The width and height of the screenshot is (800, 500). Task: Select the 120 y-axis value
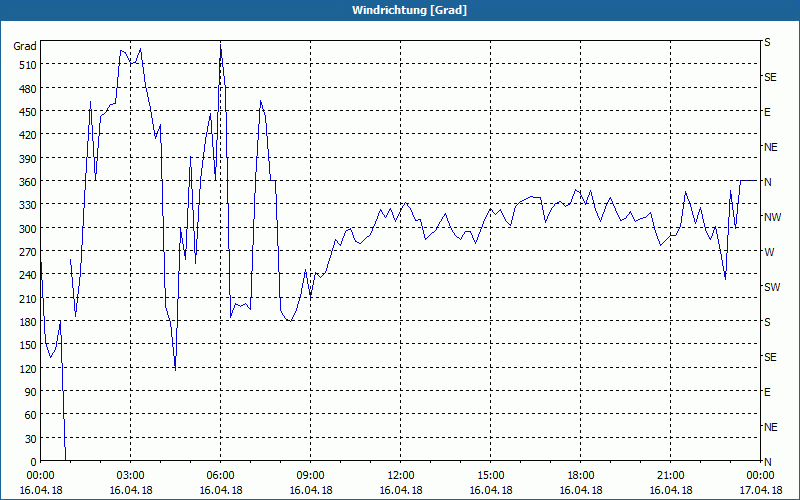29,369
